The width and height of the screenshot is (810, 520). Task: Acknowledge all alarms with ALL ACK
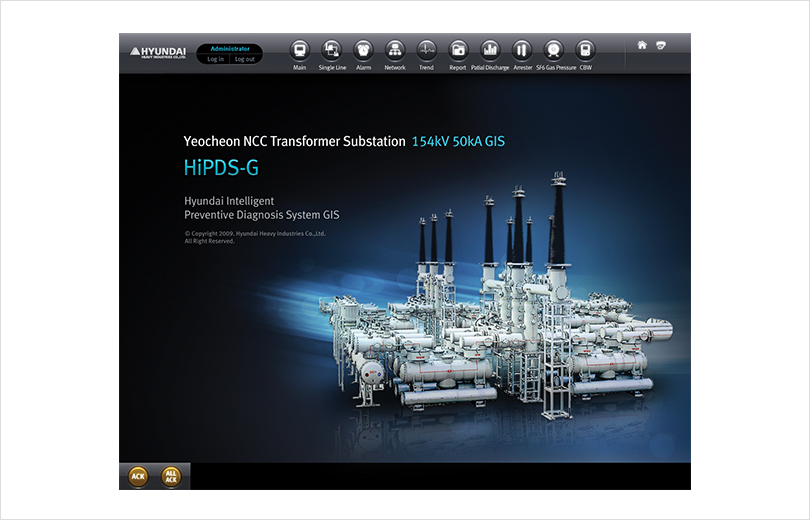[171, 476]
